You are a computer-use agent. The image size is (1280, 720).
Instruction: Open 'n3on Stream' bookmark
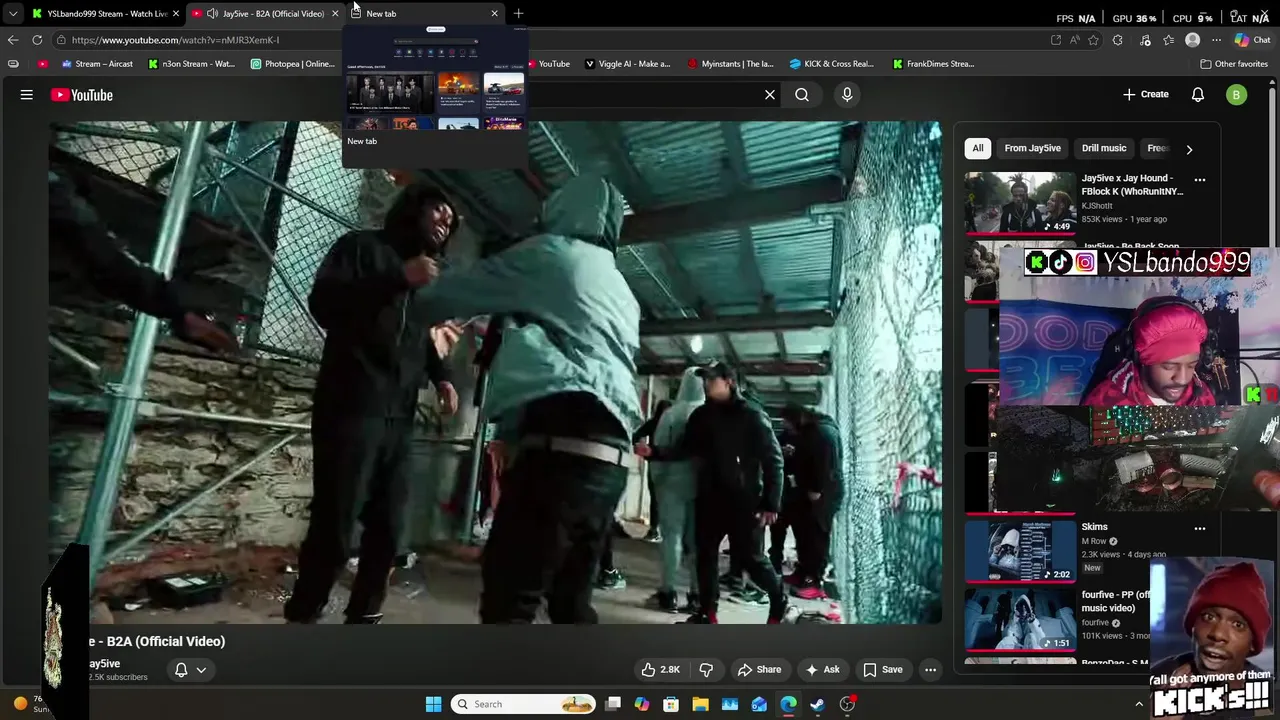click(x=191, y=64)
